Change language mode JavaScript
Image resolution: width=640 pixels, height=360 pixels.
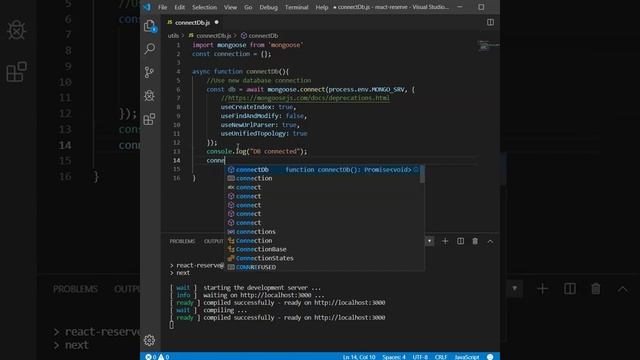pyautogui.click(x=467, y=357)
